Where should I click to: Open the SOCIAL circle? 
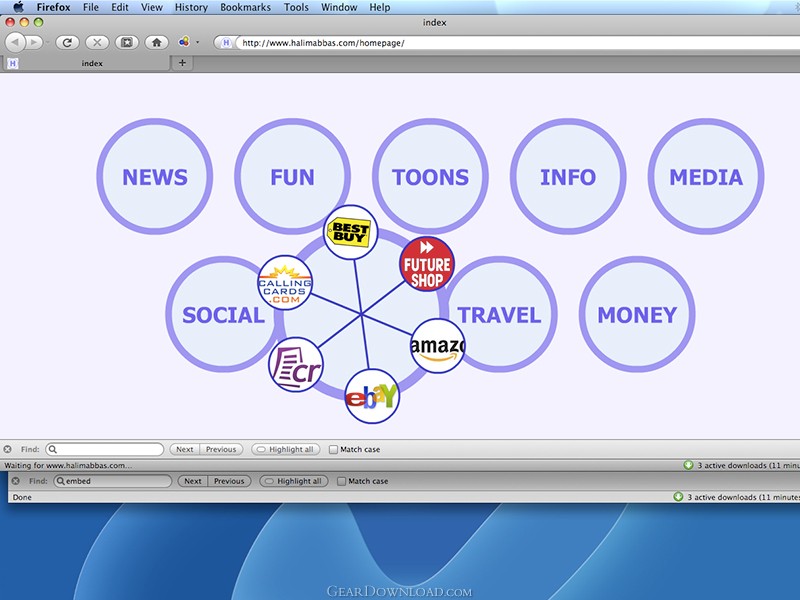coord(223,314)
